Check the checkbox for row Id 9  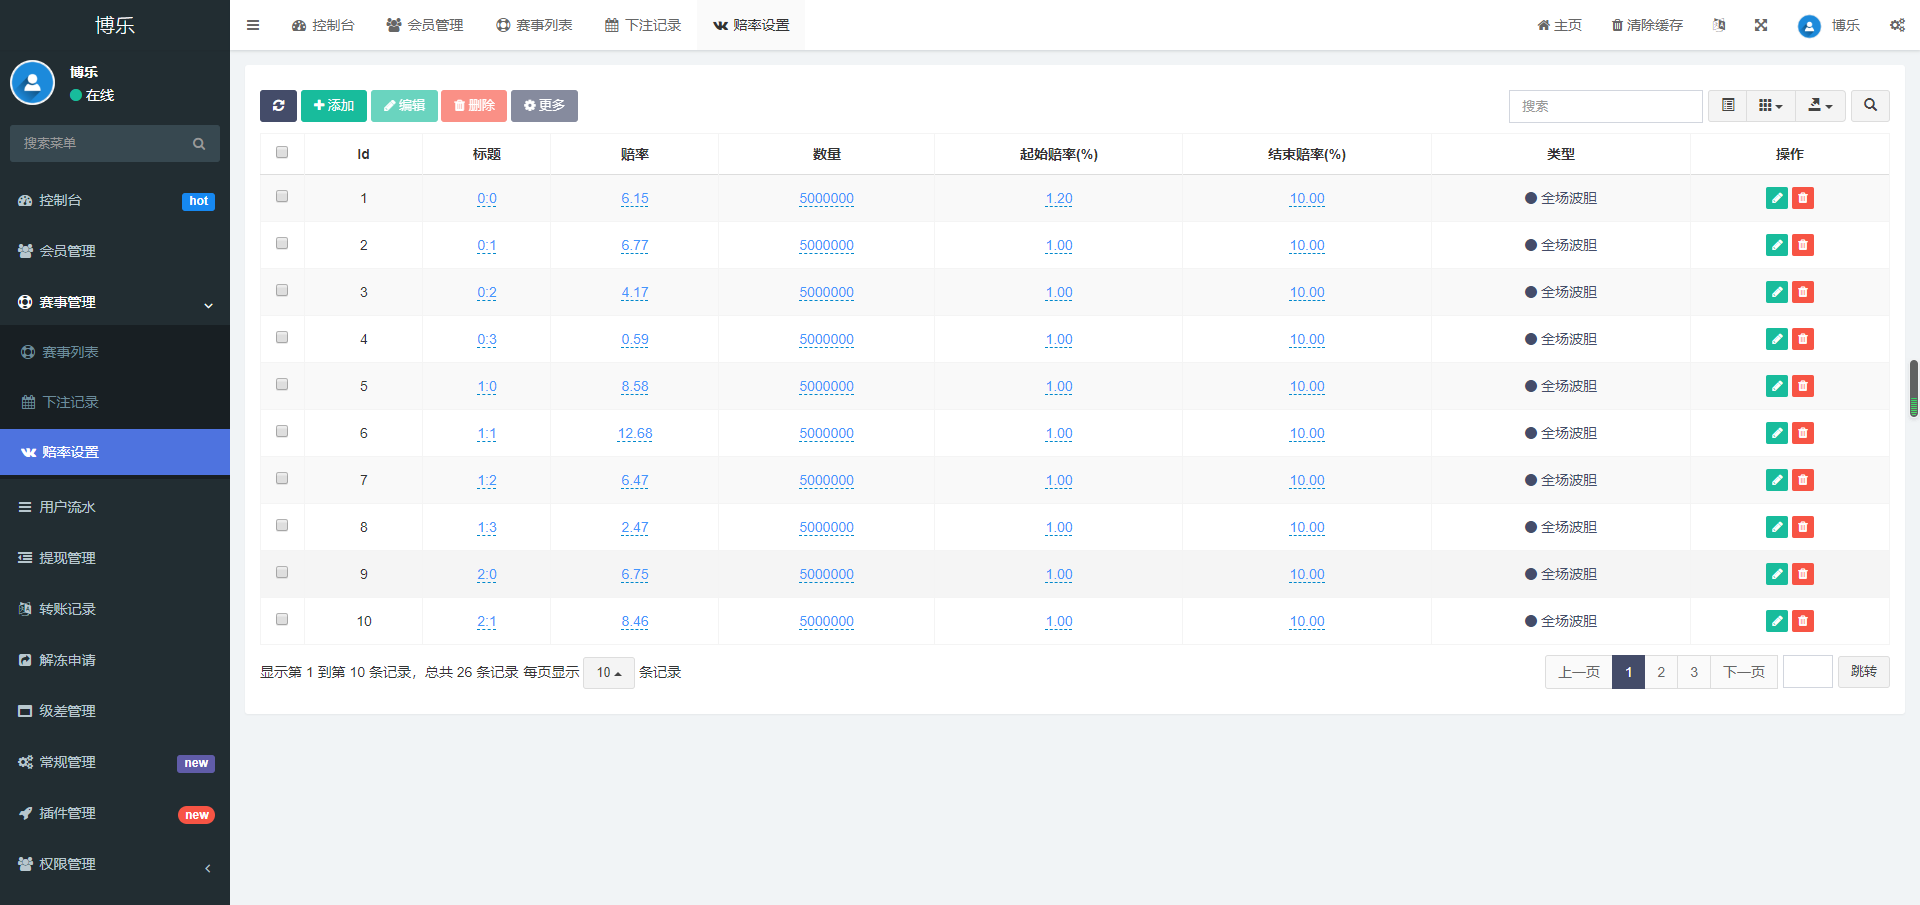[282, 572]
